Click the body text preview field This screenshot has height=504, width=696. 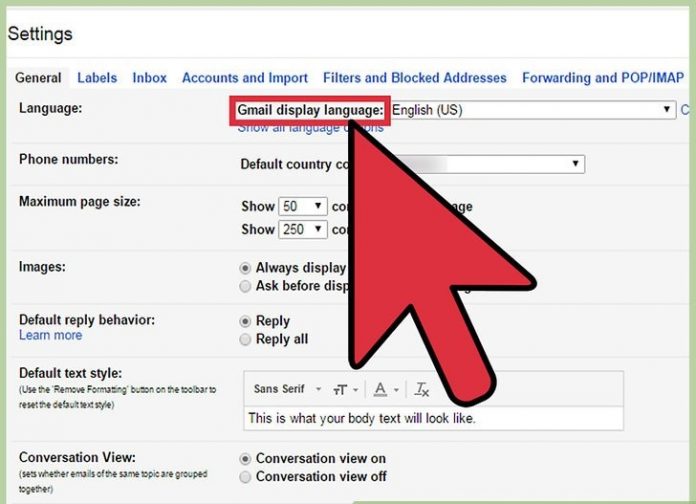[x=432, y=418]
